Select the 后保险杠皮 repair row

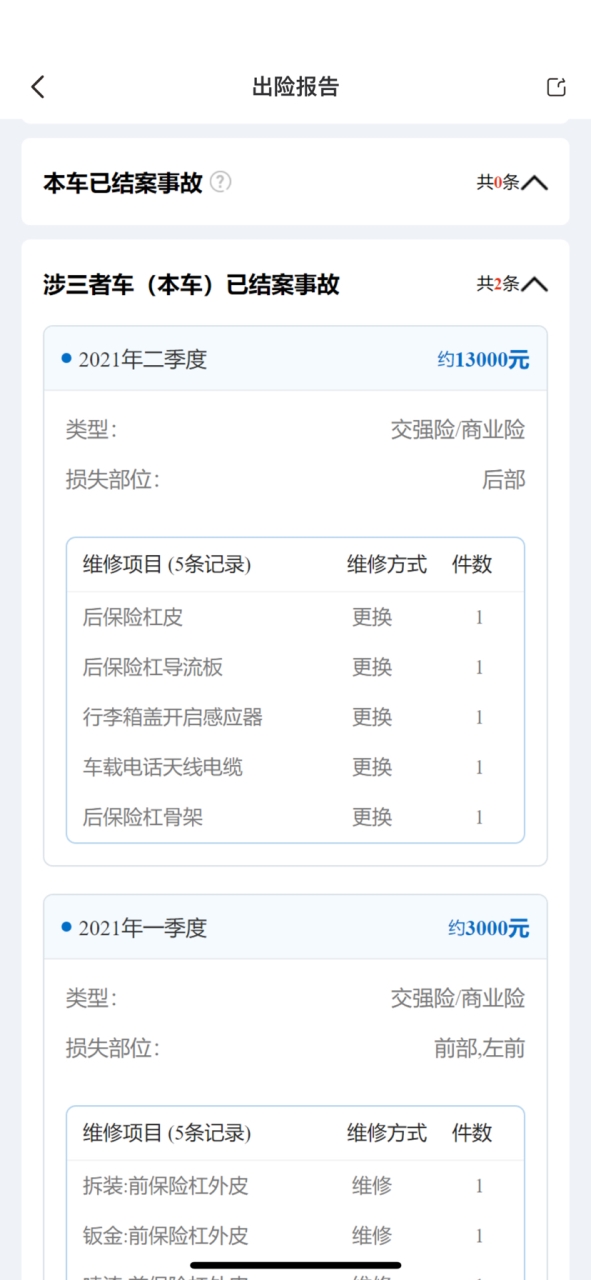click(x=295, y=617)
